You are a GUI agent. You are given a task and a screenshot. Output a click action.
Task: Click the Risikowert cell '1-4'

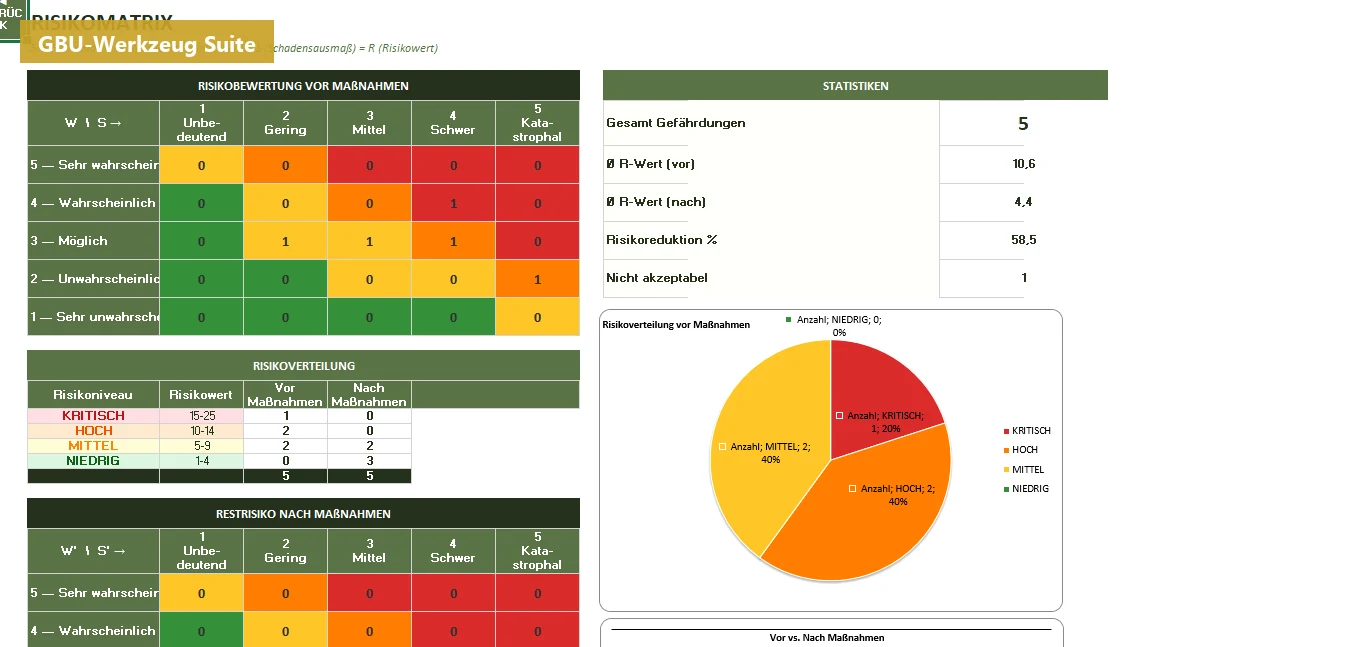click(x=201, y=461)
